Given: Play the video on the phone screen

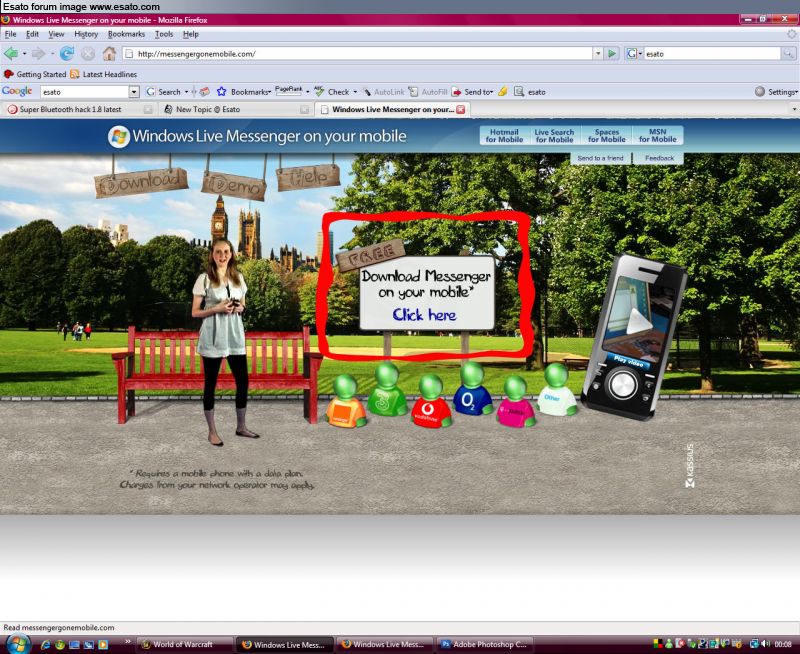Looking at the screenshot, I should (638, 321).
